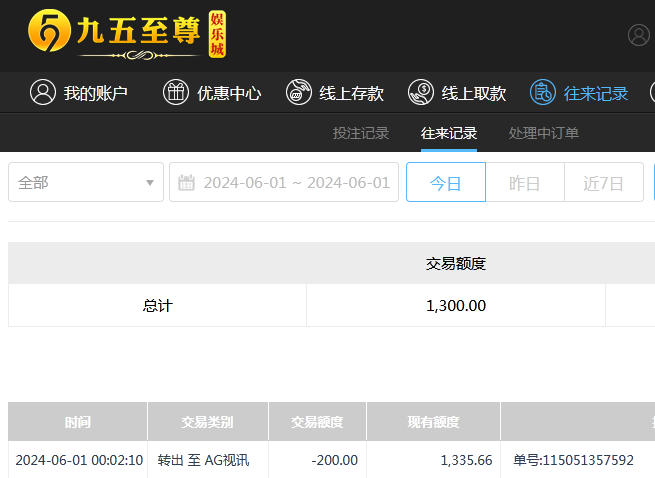This screenshot has height=478, width=655.
Task: Open the user profile avatar icon
Action: (639, 35)
